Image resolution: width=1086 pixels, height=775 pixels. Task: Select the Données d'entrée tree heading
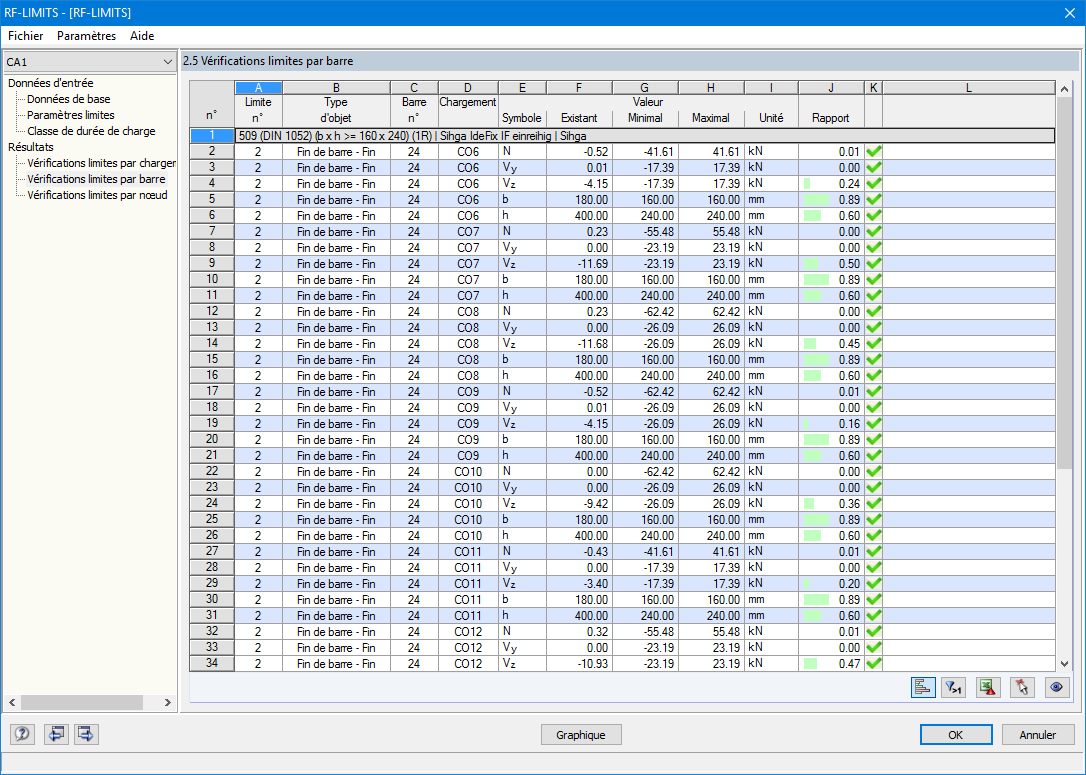click(51, 83)
